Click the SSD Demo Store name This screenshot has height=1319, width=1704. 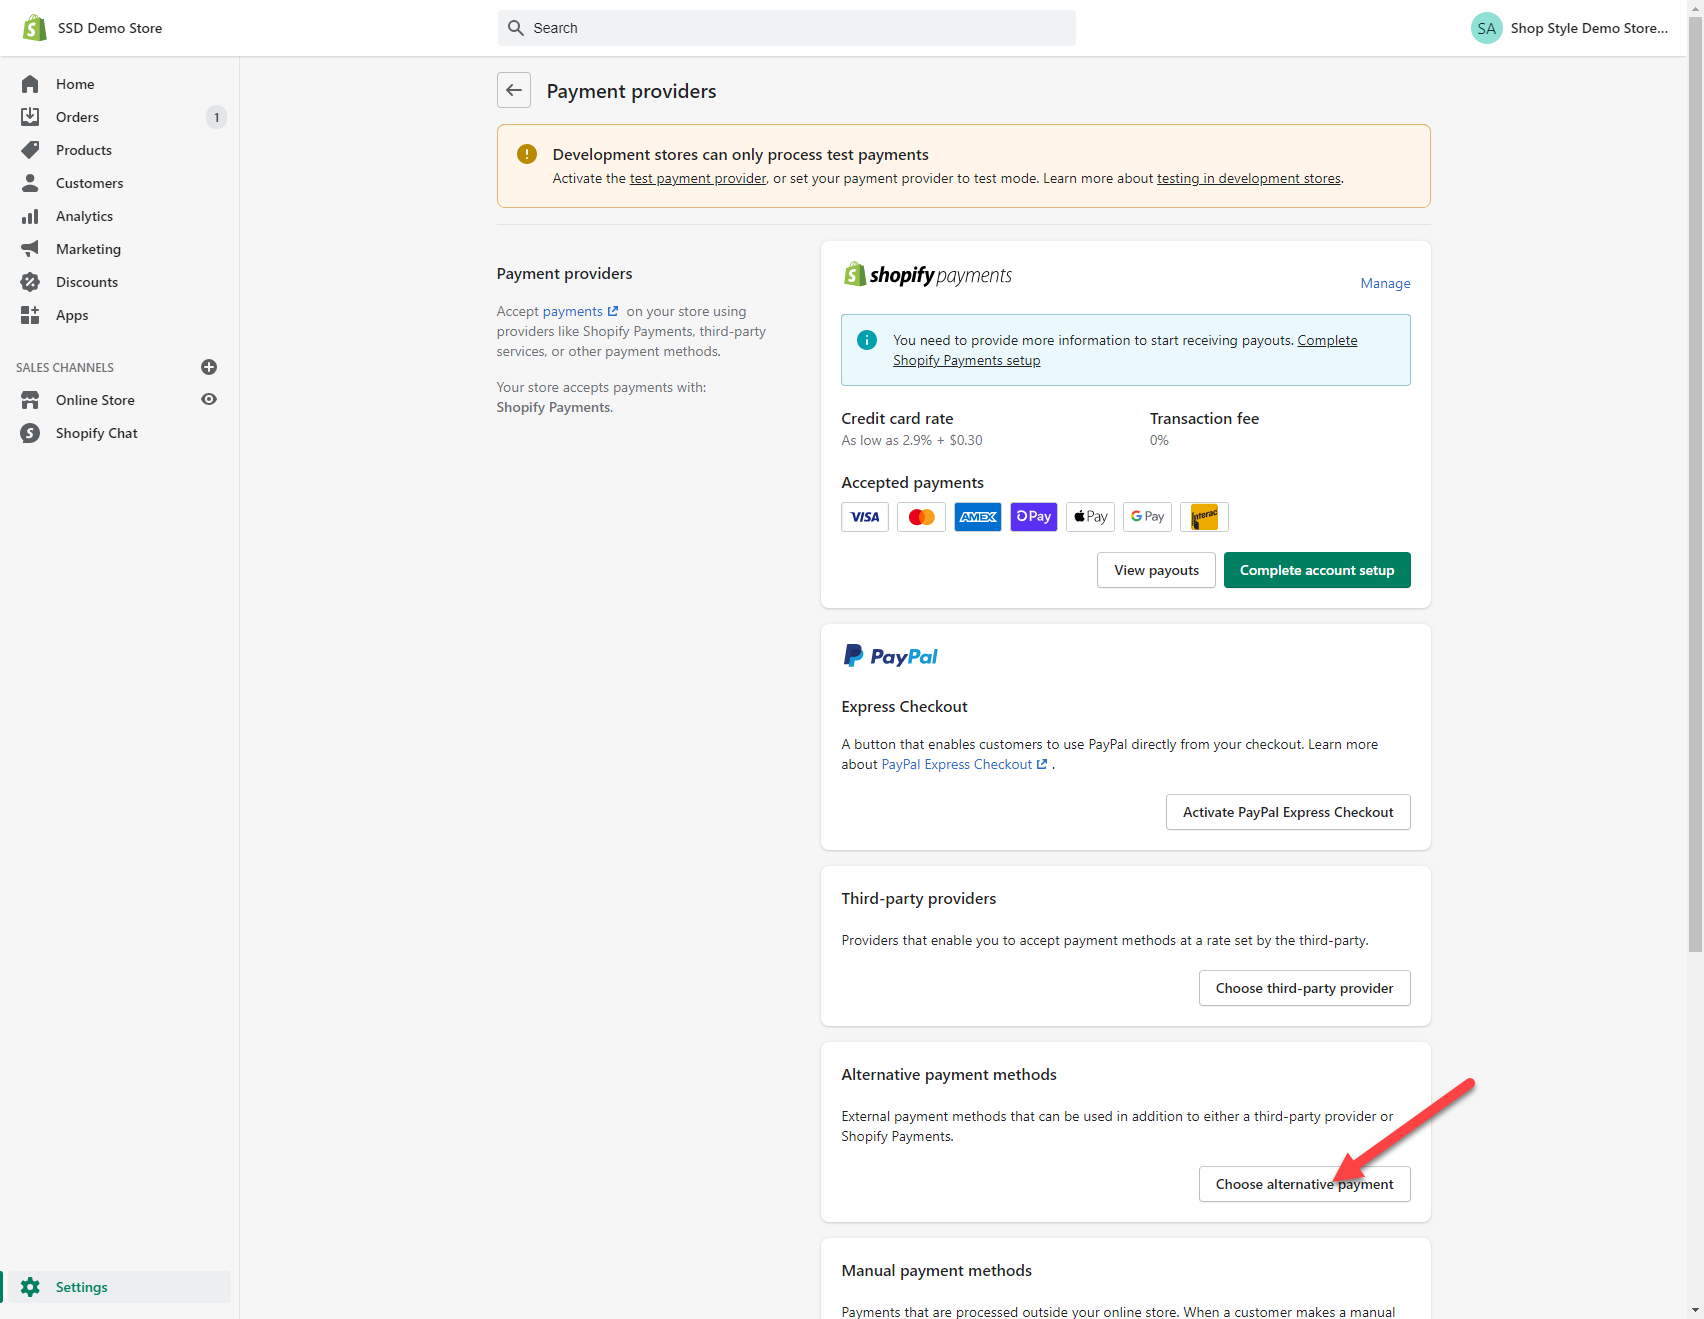pyautogui.click(x=110, y=28)
